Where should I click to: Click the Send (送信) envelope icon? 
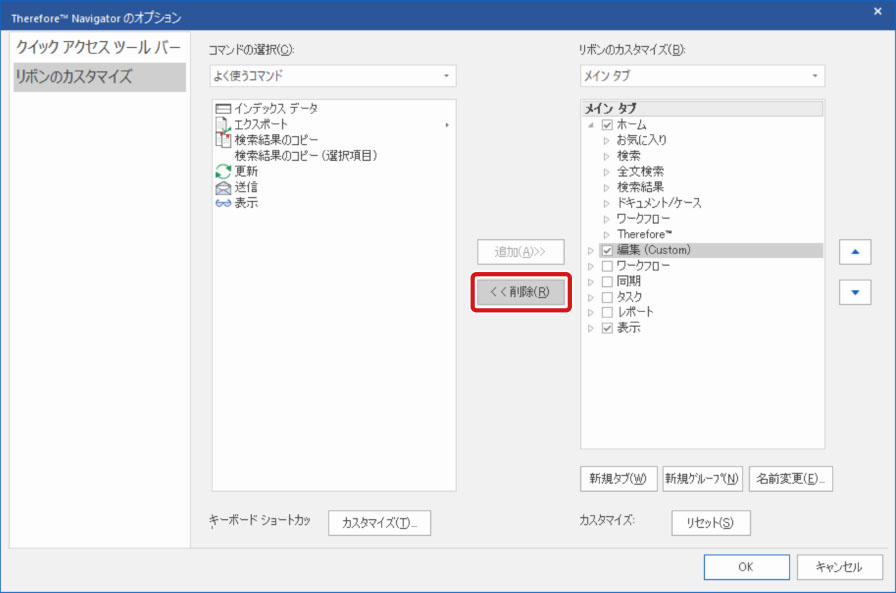223,187
